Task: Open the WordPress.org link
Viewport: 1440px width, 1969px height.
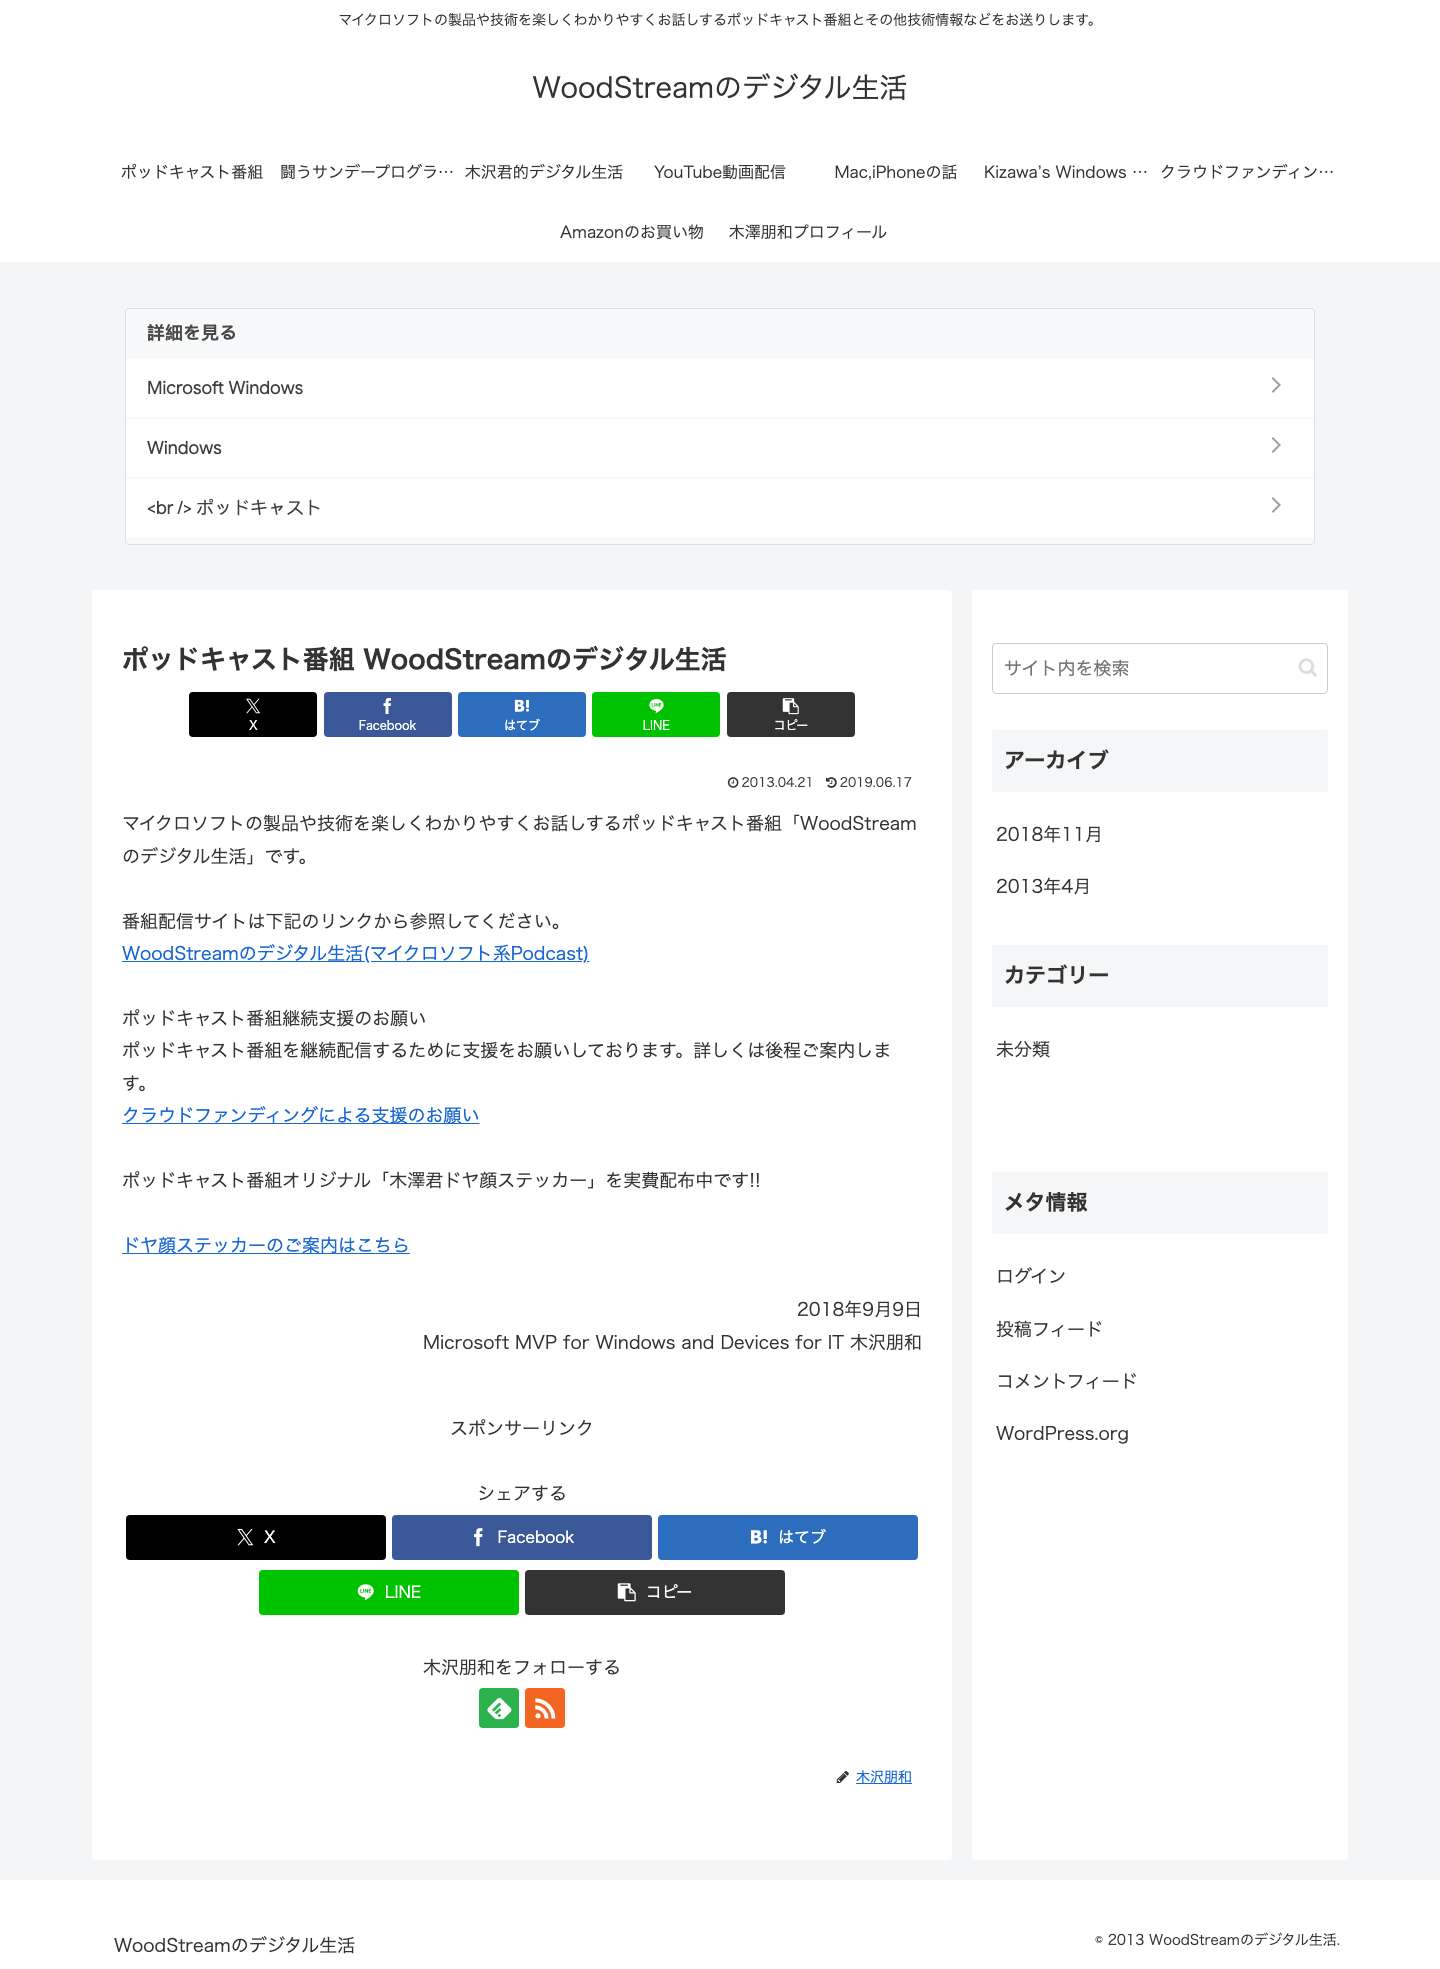Action: (x=1062, y=1433)
